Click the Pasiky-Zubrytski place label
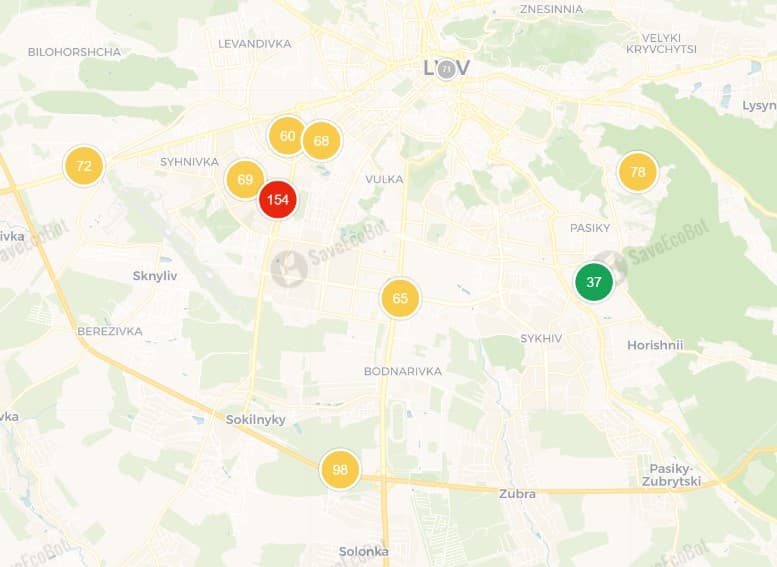 (x=671, y=475)
